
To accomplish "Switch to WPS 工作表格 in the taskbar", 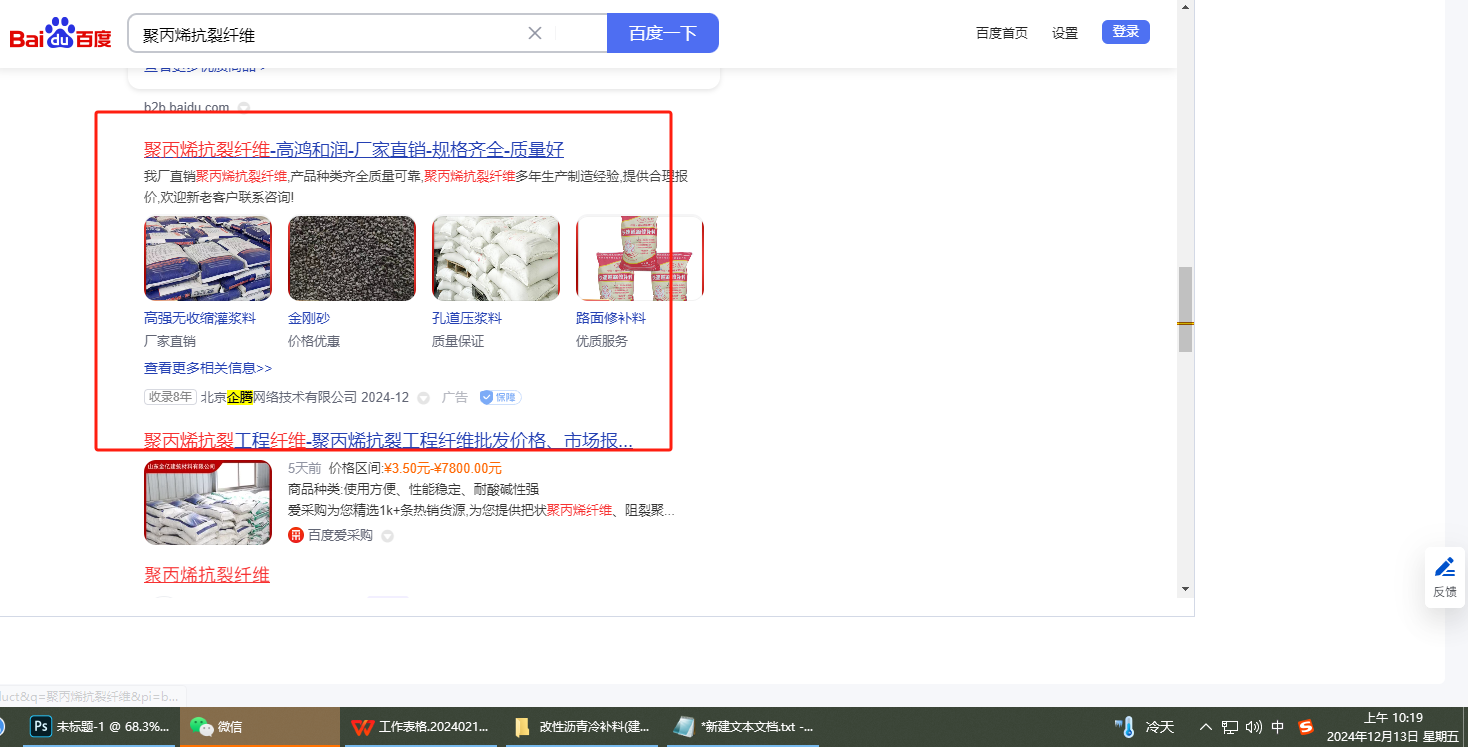I will tap(420, 727).
